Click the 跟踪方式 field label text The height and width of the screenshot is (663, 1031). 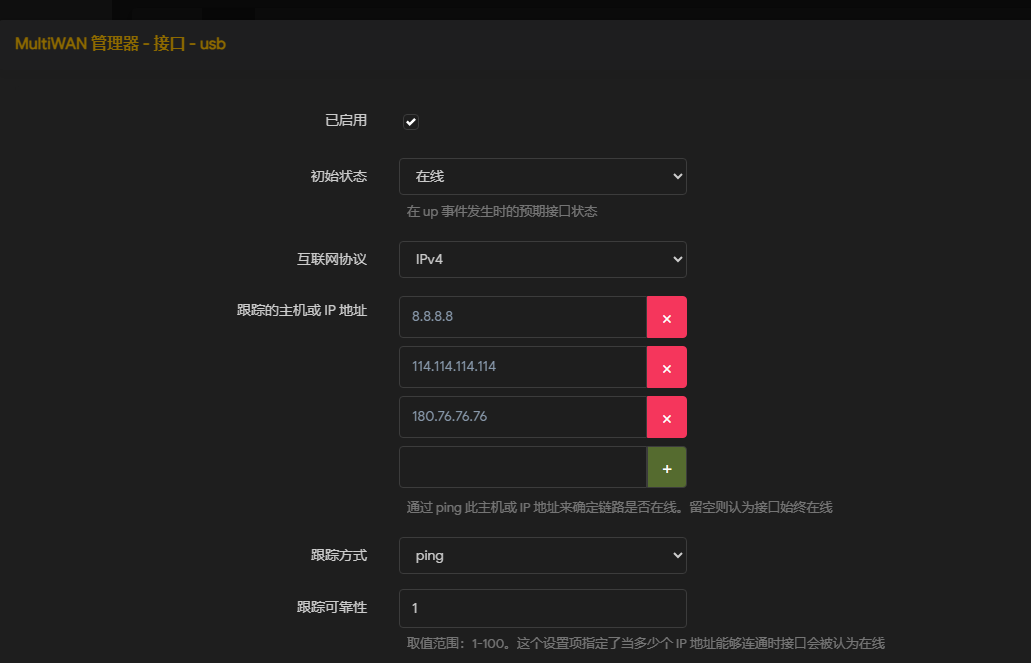pyautogui.click(x=339, y=555)
